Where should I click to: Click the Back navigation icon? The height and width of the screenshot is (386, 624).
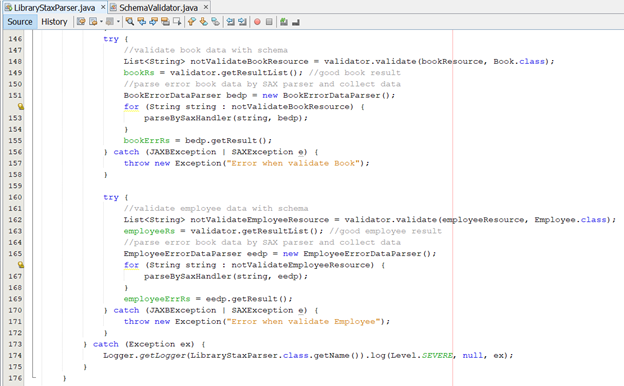pyautogui.click(x=93, y=22)
